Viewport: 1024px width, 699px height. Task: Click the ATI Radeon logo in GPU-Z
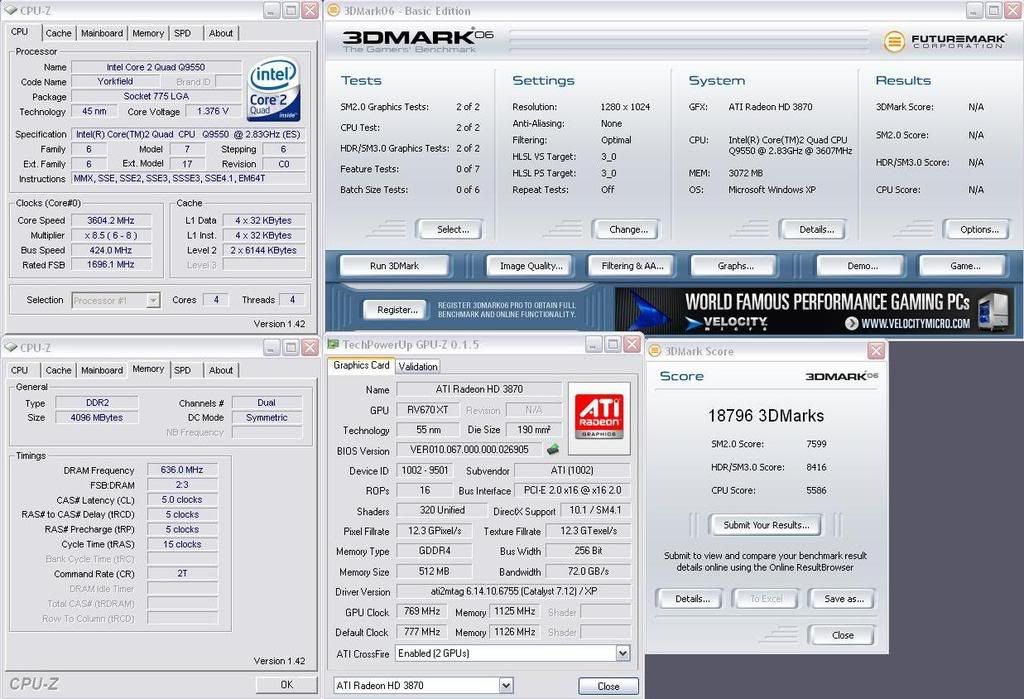tap(599, 418)
